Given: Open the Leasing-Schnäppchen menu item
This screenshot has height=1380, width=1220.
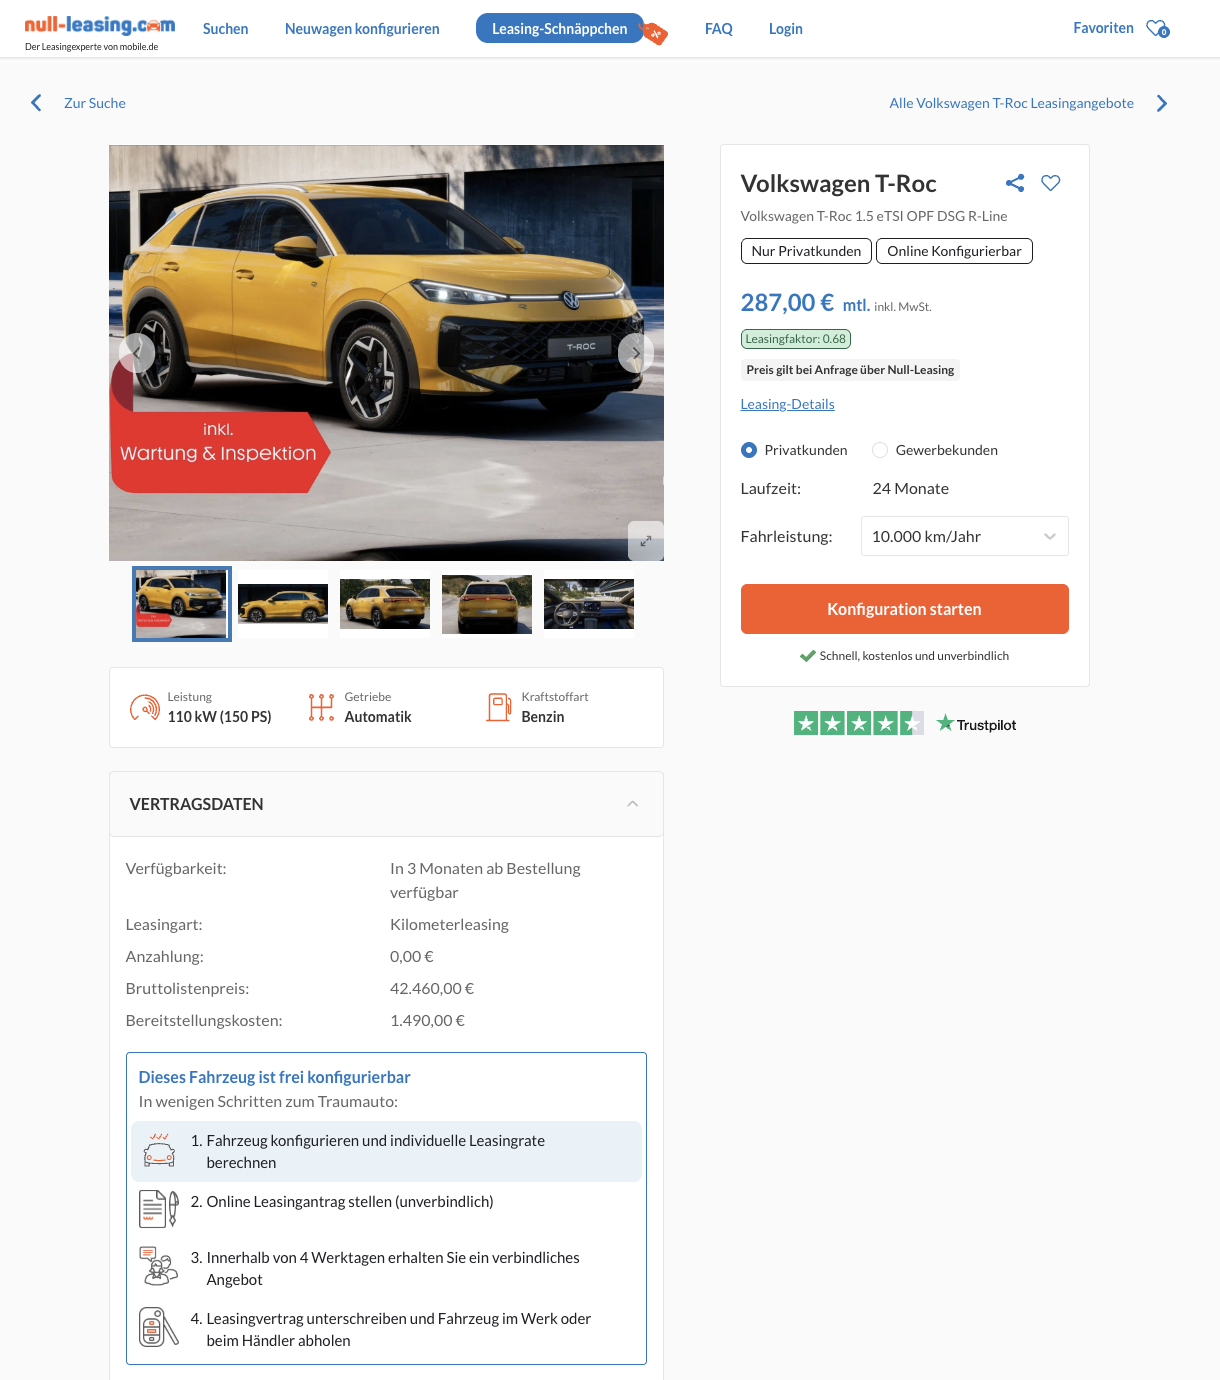Looking at the screenshot, I should coord(559,29).
